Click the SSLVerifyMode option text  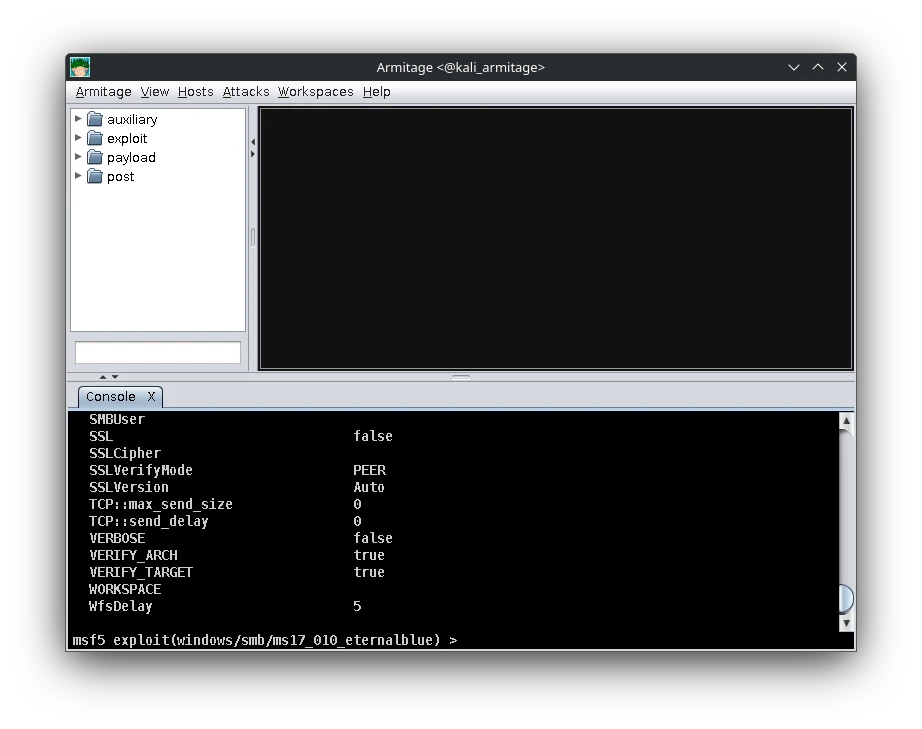(x=141, y=470)
